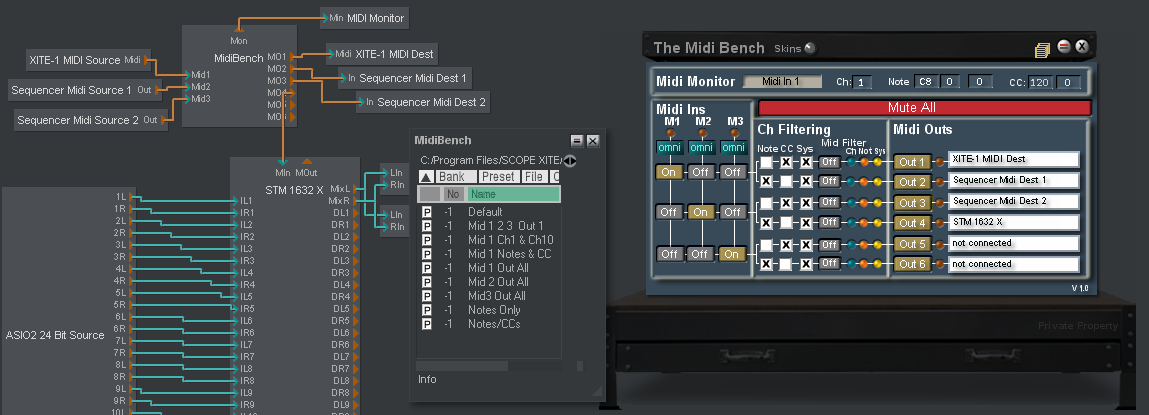Toggle M3 On switch in third Midi Ins row
The image size is (1149, 415).
point(733,254)
